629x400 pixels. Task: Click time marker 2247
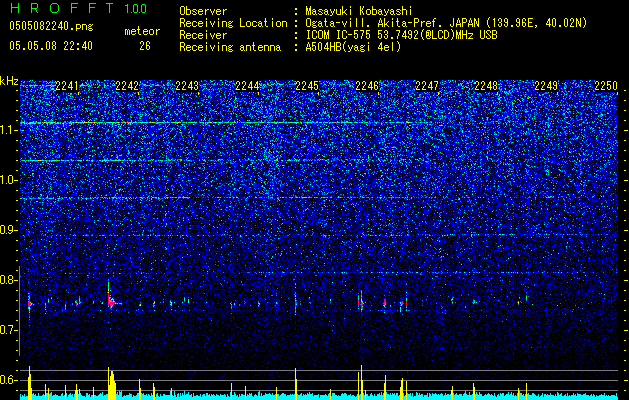click(x=427, y=86)
